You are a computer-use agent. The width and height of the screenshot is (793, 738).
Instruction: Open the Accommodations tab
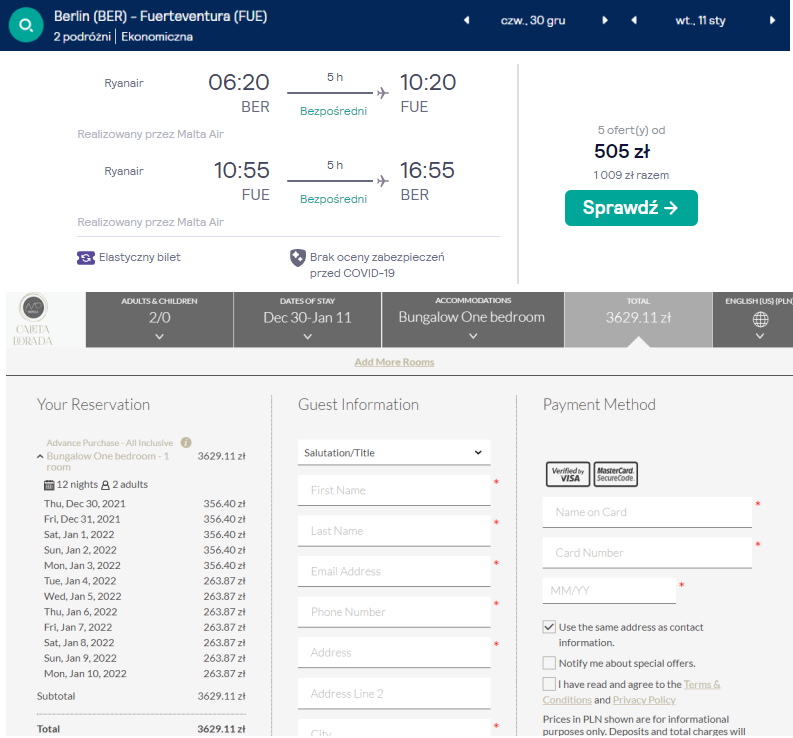point(472,319)
